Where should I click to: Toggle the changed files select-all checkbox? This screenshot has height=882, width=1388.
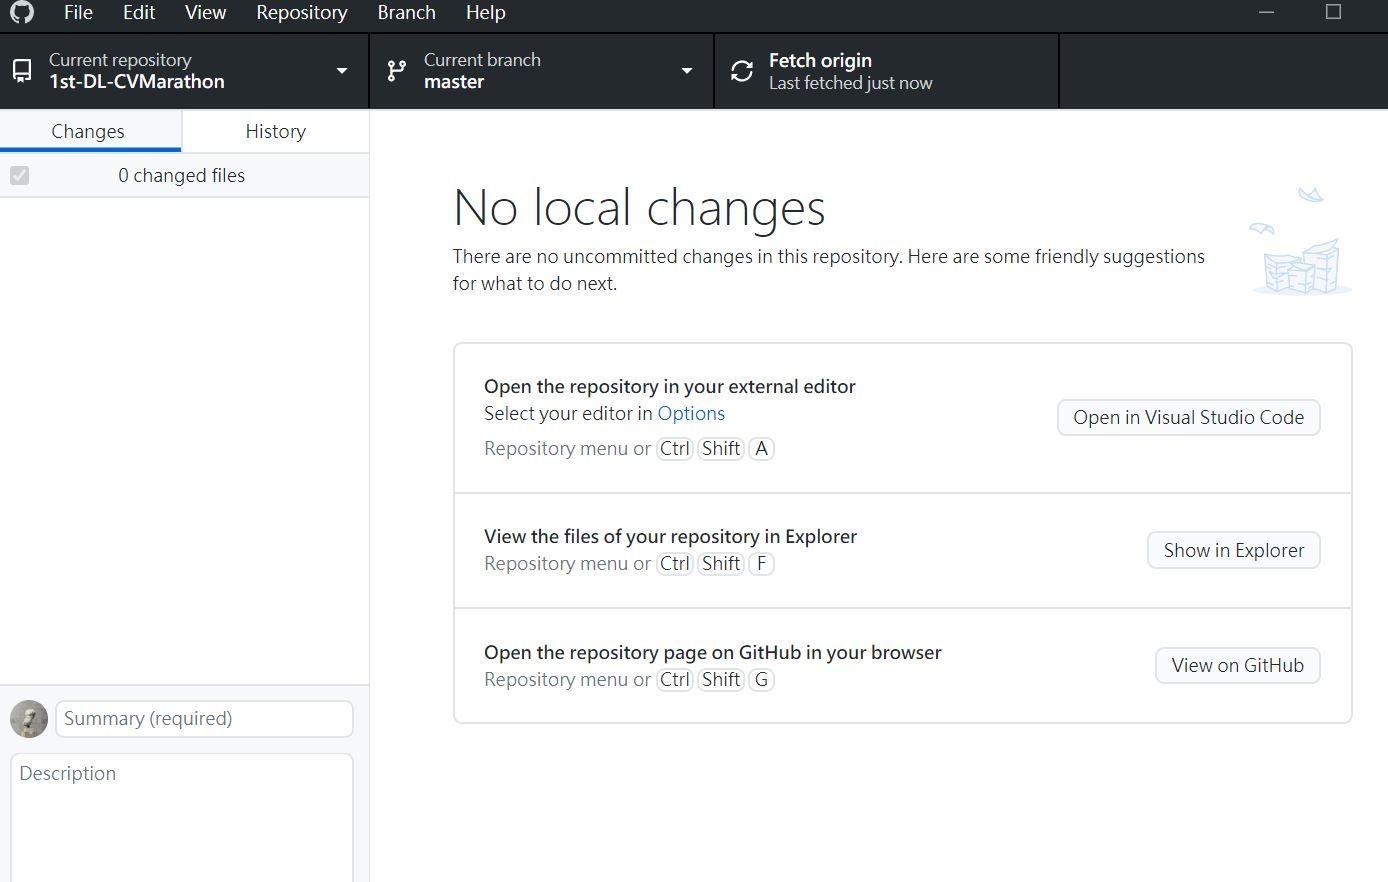coord(20,176)
